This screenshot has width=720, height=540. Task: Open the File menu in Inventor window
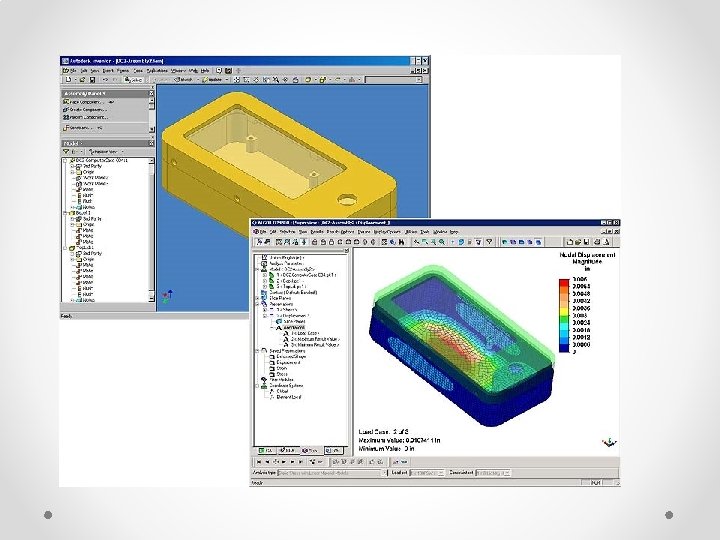coord(71,71)
